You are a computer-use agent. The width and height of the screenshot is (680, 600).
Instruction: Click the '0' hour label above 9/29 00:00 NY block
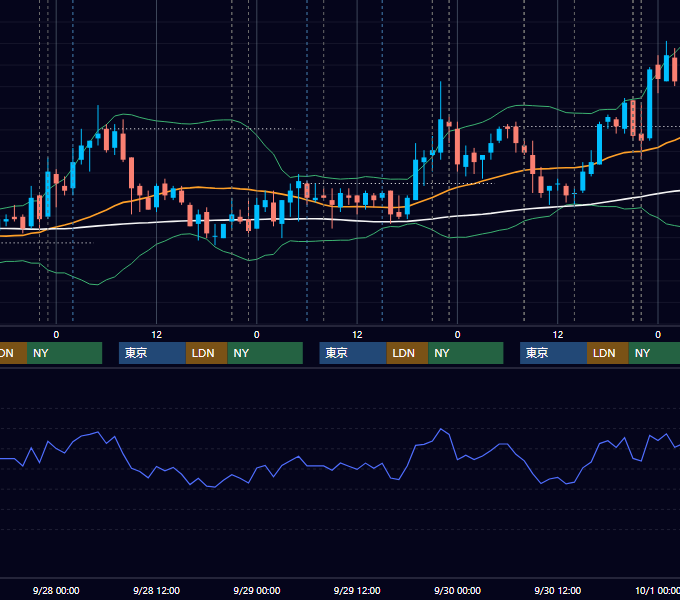coord(257,335)
